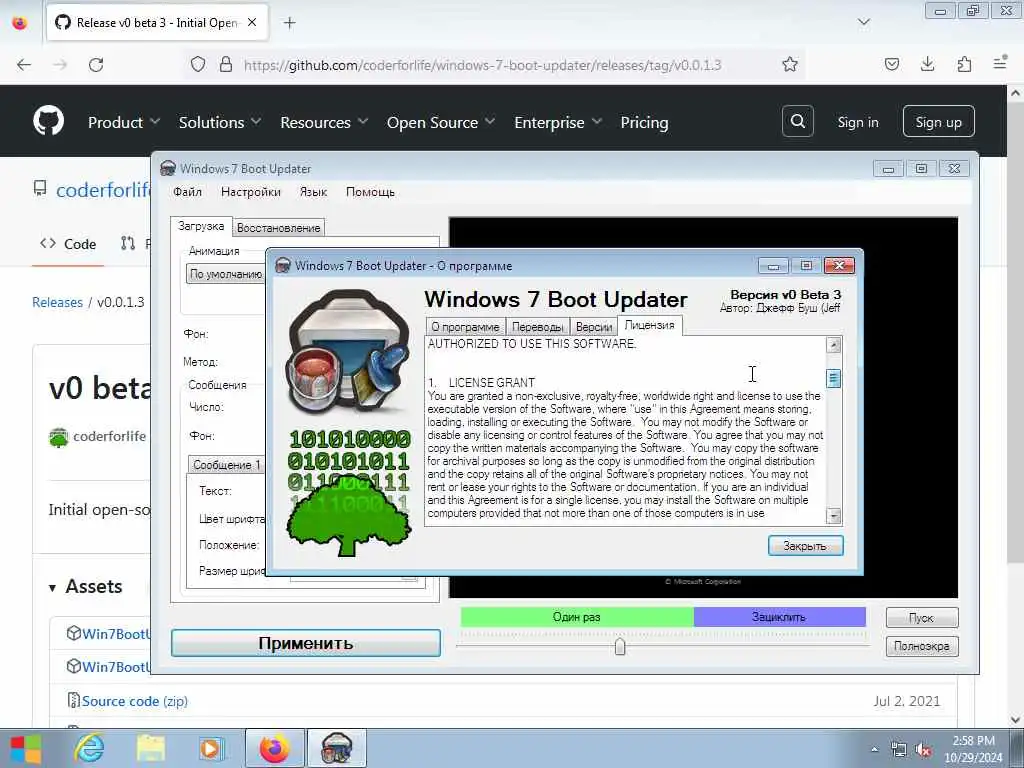Switch to Восстановление tab

coord(278,227)
